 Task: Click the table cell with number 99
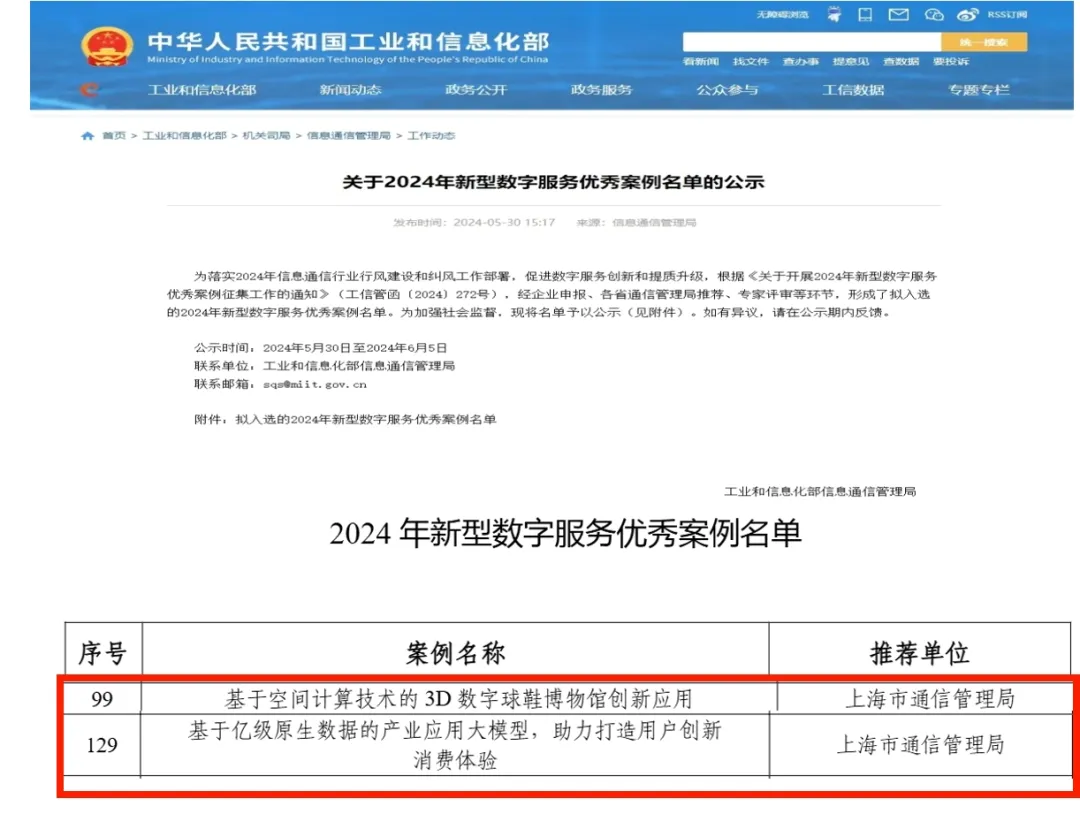coord(102,699)
